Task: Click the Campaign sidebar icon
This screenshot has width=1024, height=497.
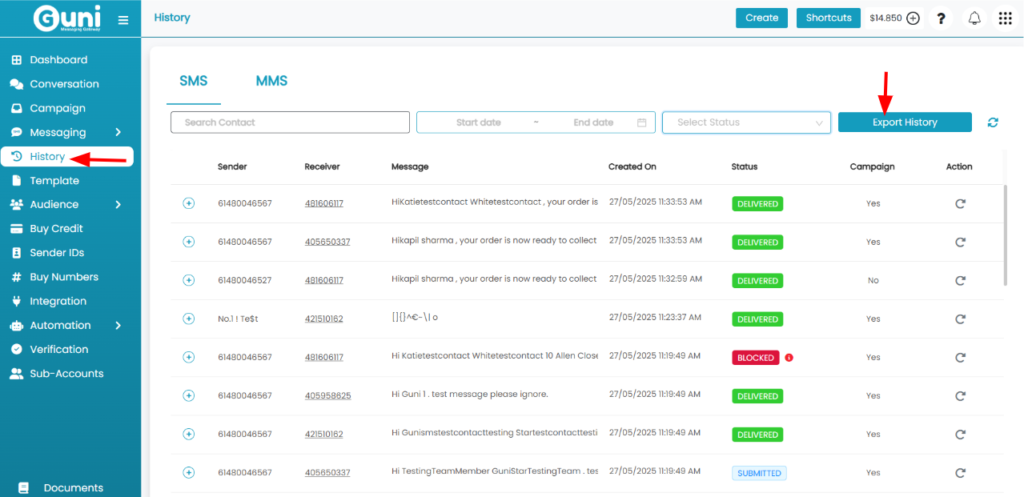Action: [17, 108]
